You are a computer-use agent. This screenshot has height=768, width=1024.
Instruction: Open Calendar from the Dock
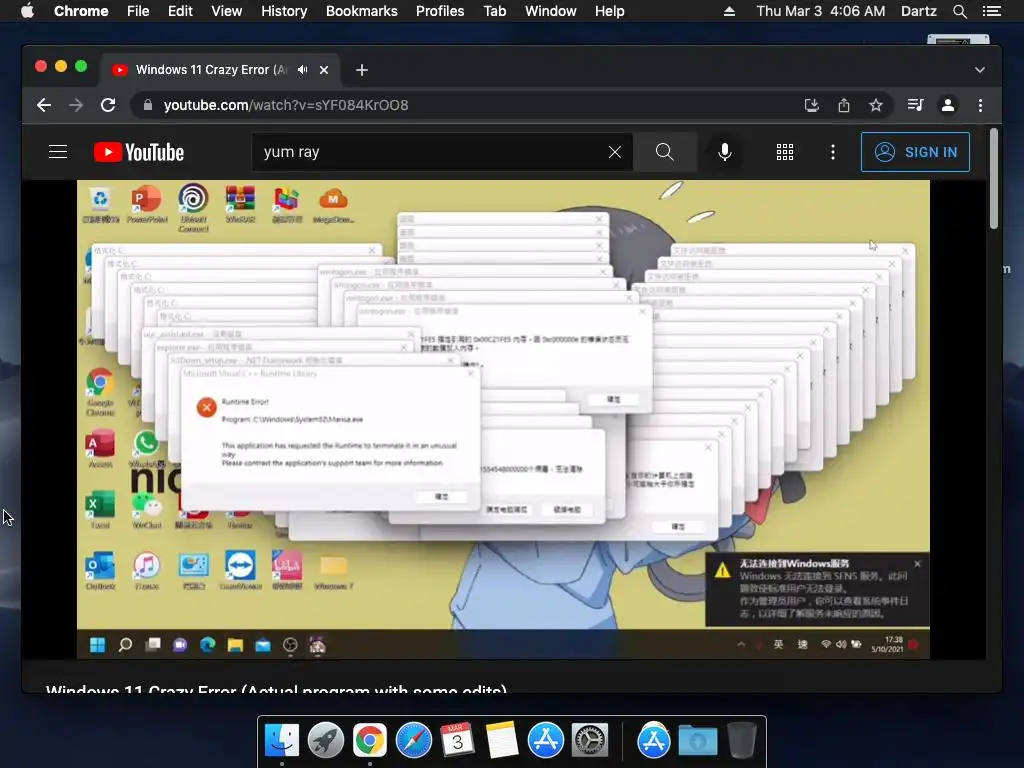click(x=457, y=741)
